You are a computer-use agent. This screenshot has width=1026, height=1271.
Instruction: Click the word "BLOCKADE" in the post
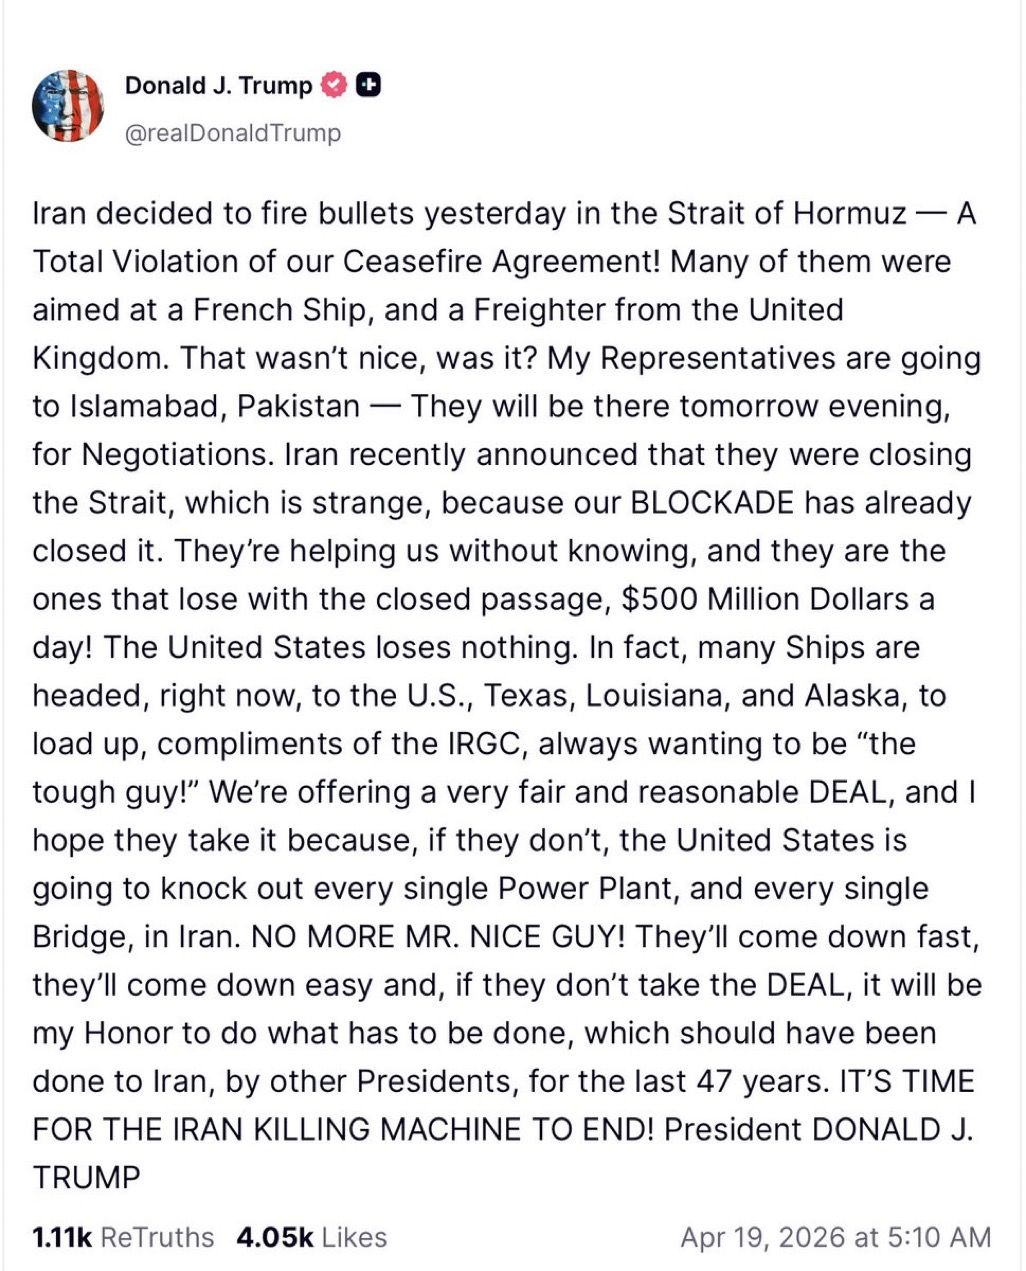[x=713, y=502]
